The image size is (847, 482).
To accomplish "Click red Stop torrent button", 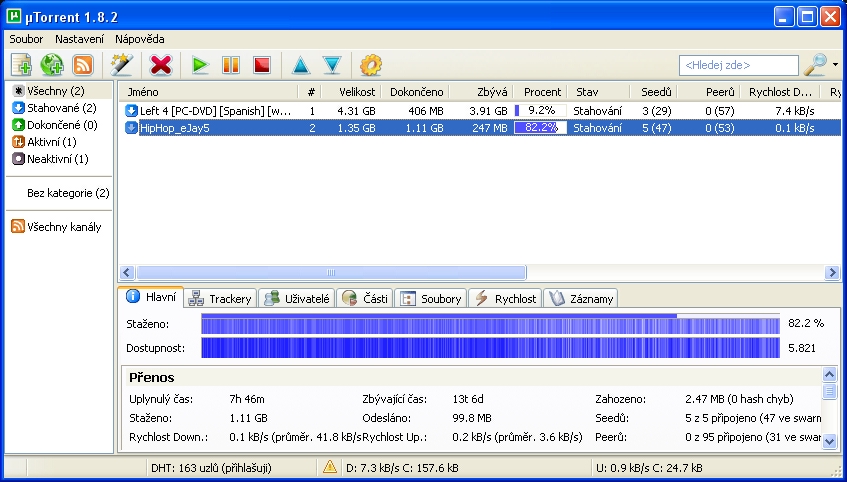I will [x=262, y=65].
